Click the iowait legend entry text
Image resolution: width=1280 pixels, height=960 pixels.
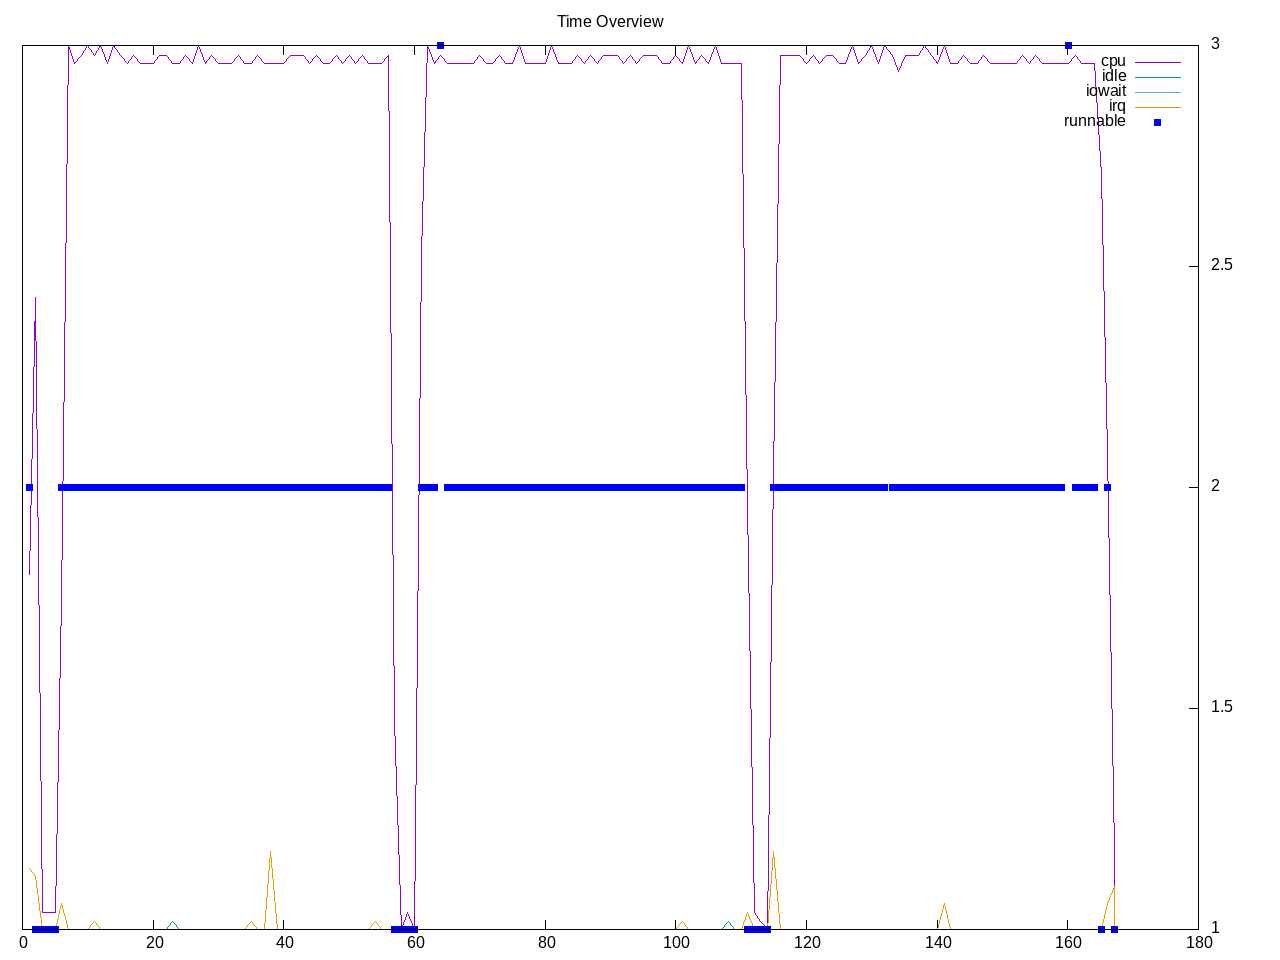tap(1105, 91)
